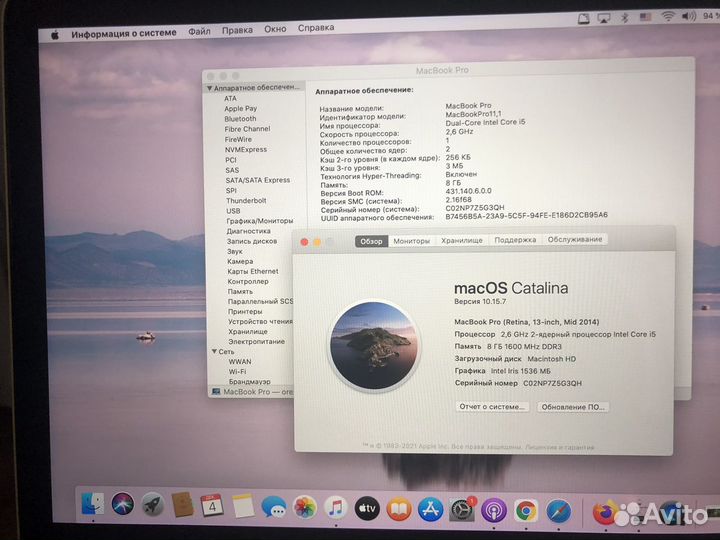Open System Preferences gear icon
720x540 pixels.
coord(462,510)
